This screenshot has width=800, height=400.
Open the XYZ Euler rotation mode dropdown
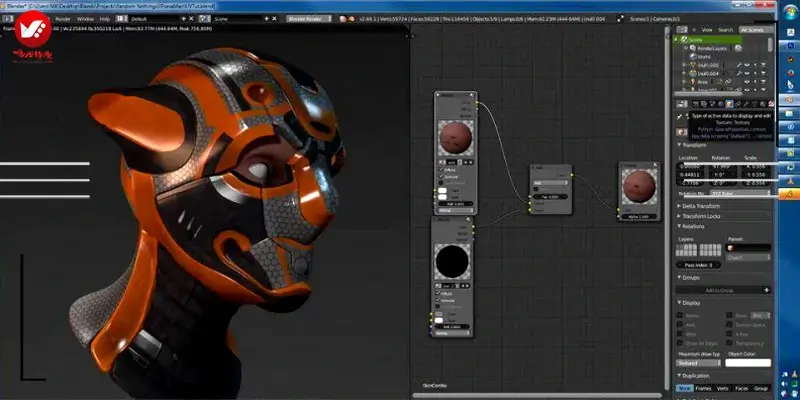tap(738, 194)
